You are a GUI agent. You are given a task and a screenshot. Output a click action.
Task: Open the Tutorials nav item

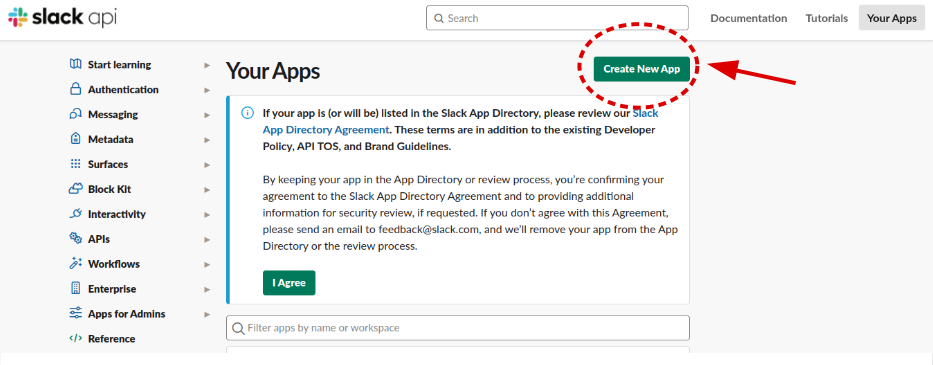pyautogui.click(x=826, y=18)
